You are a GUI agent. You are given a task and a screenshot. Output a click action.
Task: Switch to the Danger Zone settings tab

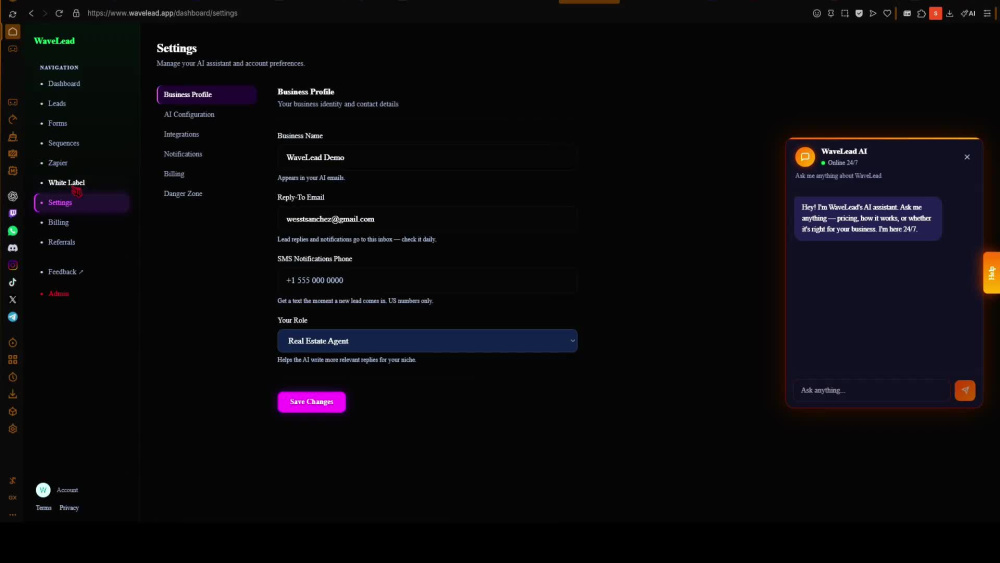(x=182, y=194)
